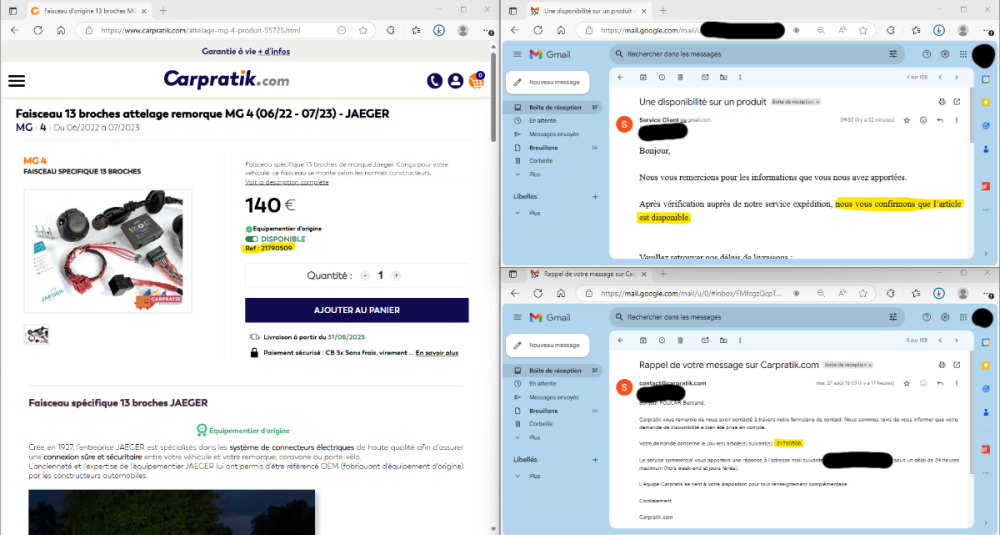
Task: Archive the 'Une disponibilité sur un produit' email
Action: pyautogui.click(x=643, y=77)
